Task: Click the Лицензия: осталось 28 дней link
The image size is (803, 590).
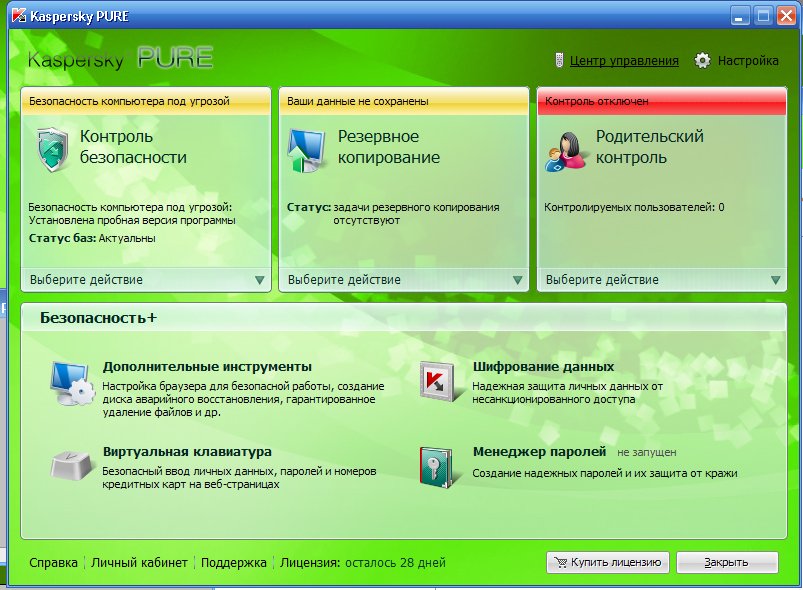Action: click(x=363, y=562)
